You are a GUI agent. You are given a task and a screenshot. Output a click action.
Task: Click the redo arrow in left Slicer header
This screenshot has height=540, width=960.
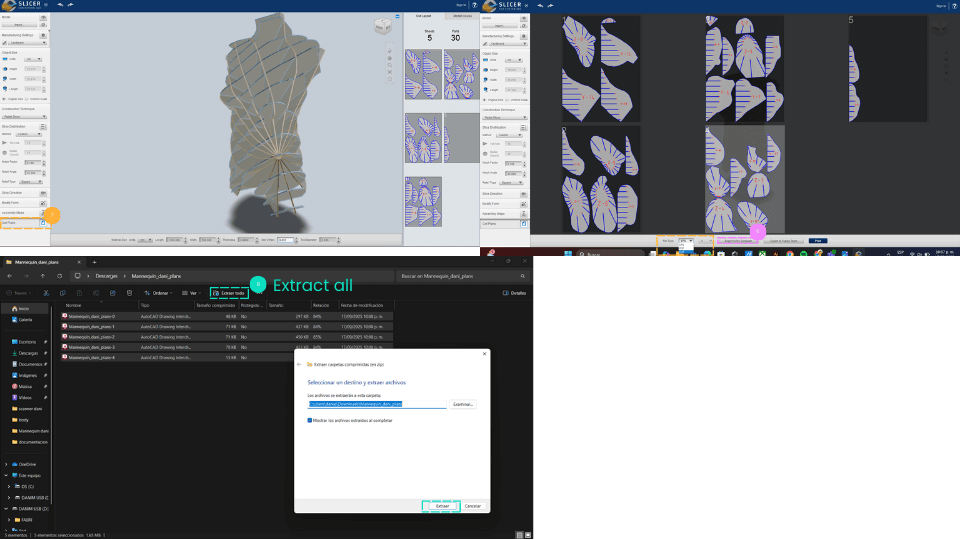71,5
